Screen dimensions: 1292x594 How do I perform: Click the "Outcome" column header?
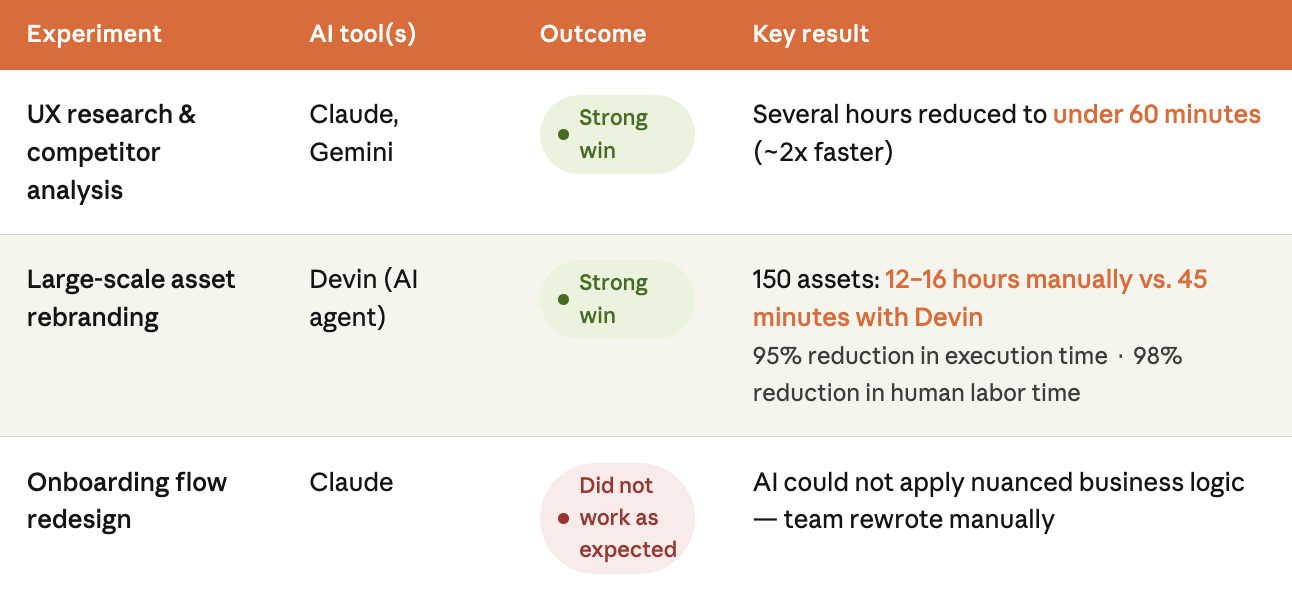pyautogui.click(x=593, y=34)
